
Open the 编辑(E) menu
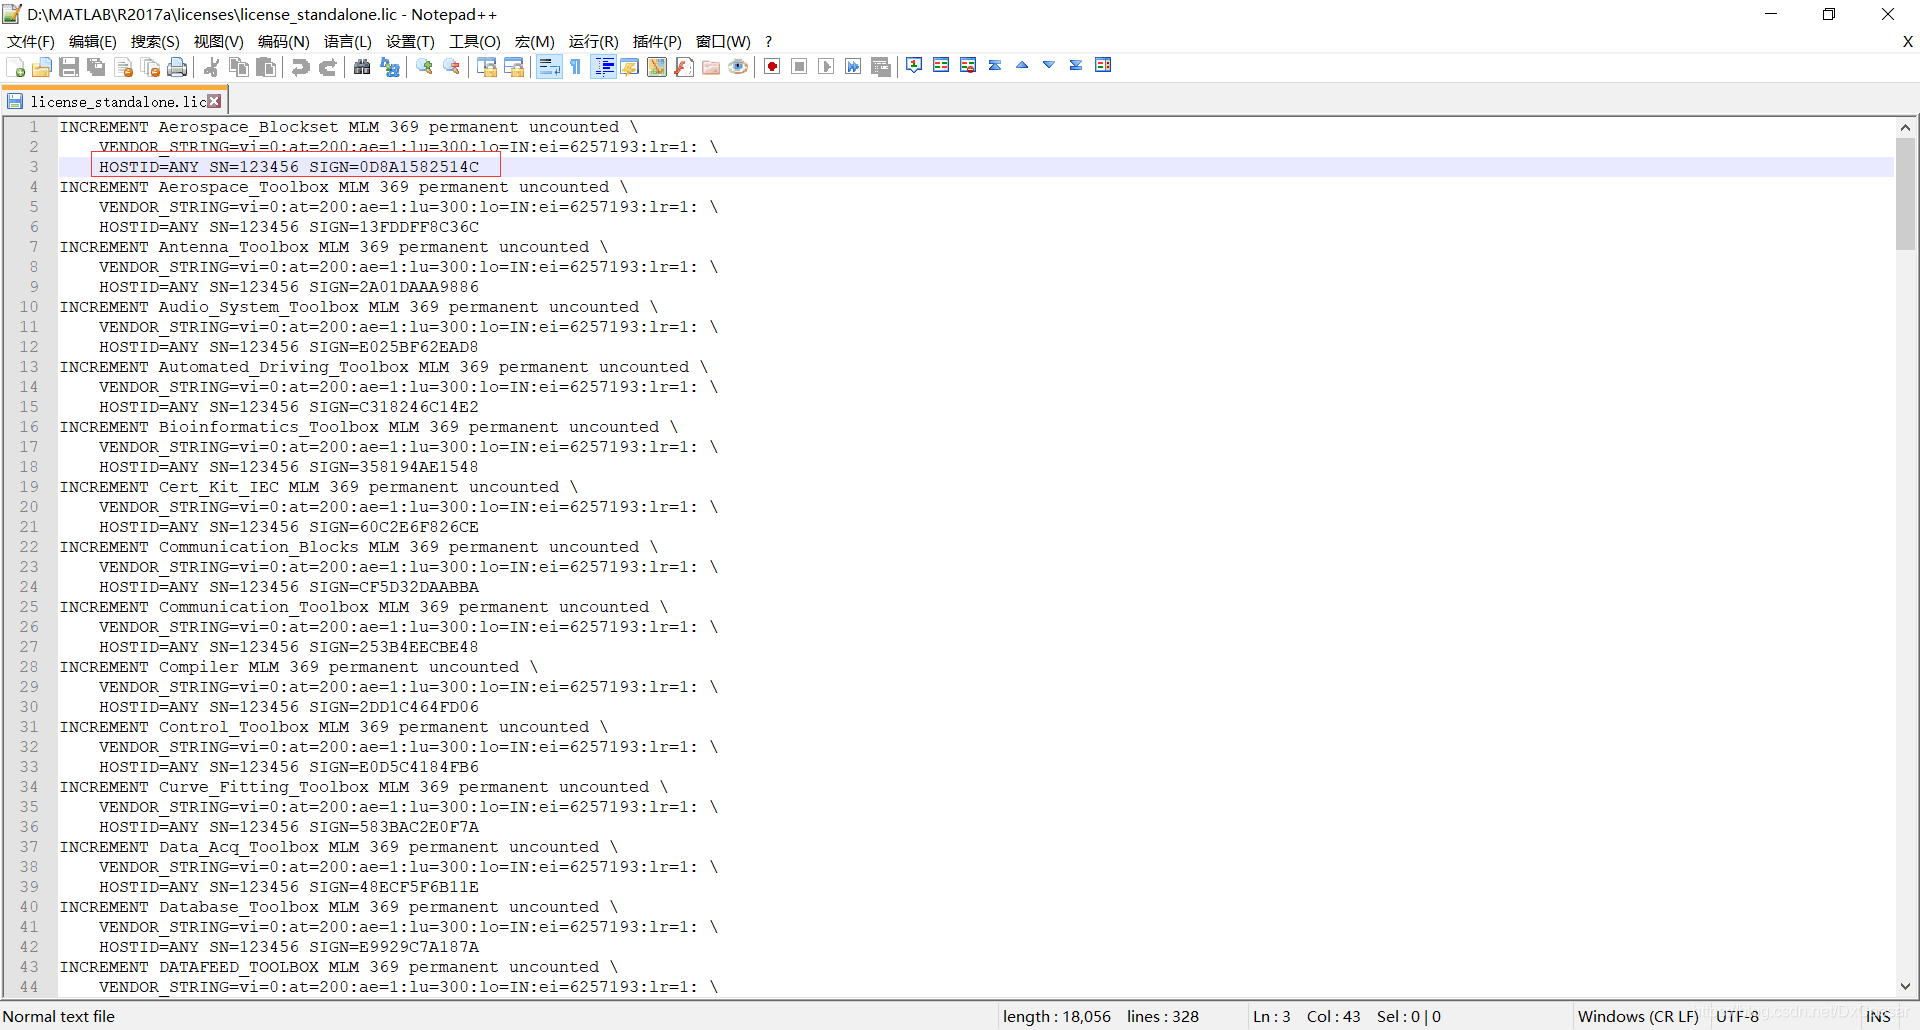[x=93, y=41]
